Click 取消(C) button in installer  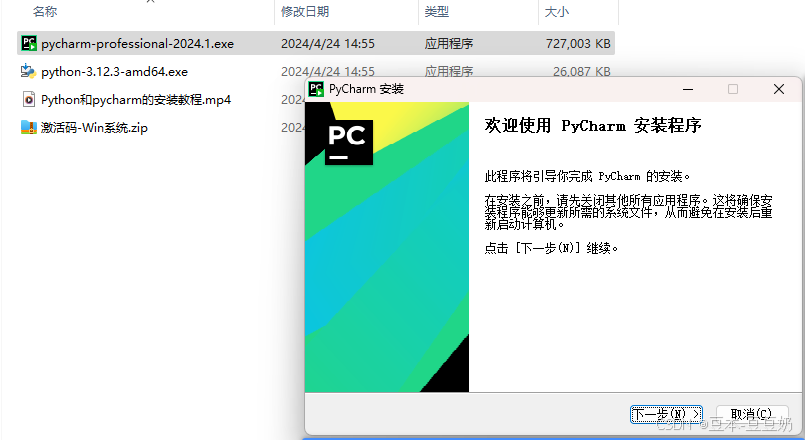(x=752, y=414)
